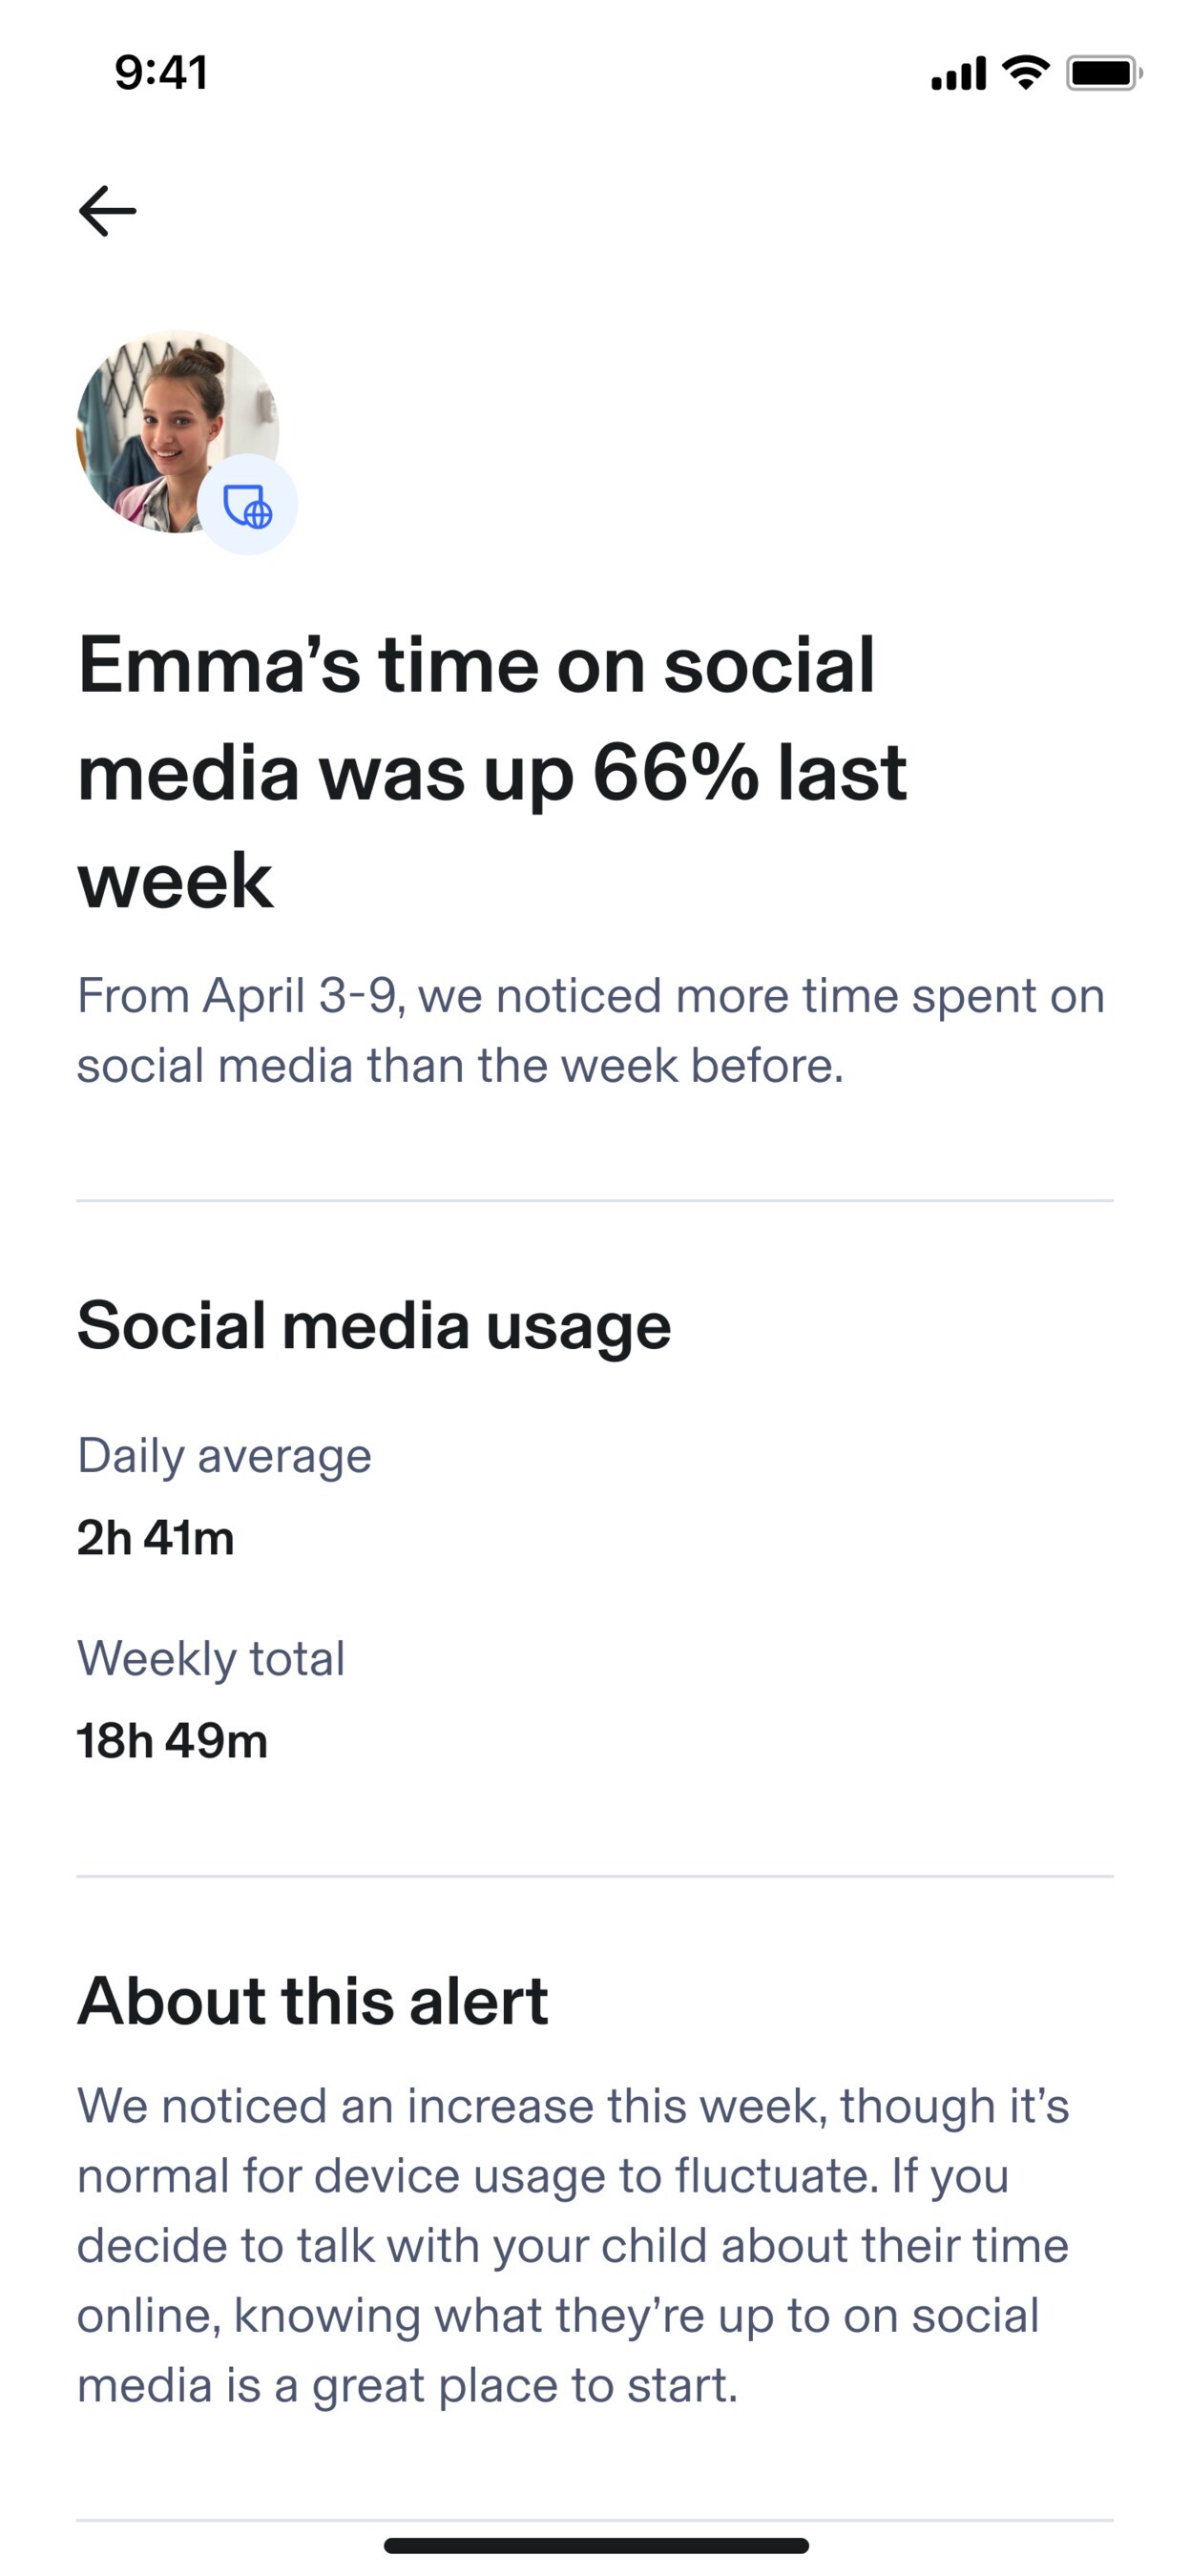Click the 18h 49m weekly total value
1190x2576 pixels.
pyautogui.click(x=172, y=1741)
